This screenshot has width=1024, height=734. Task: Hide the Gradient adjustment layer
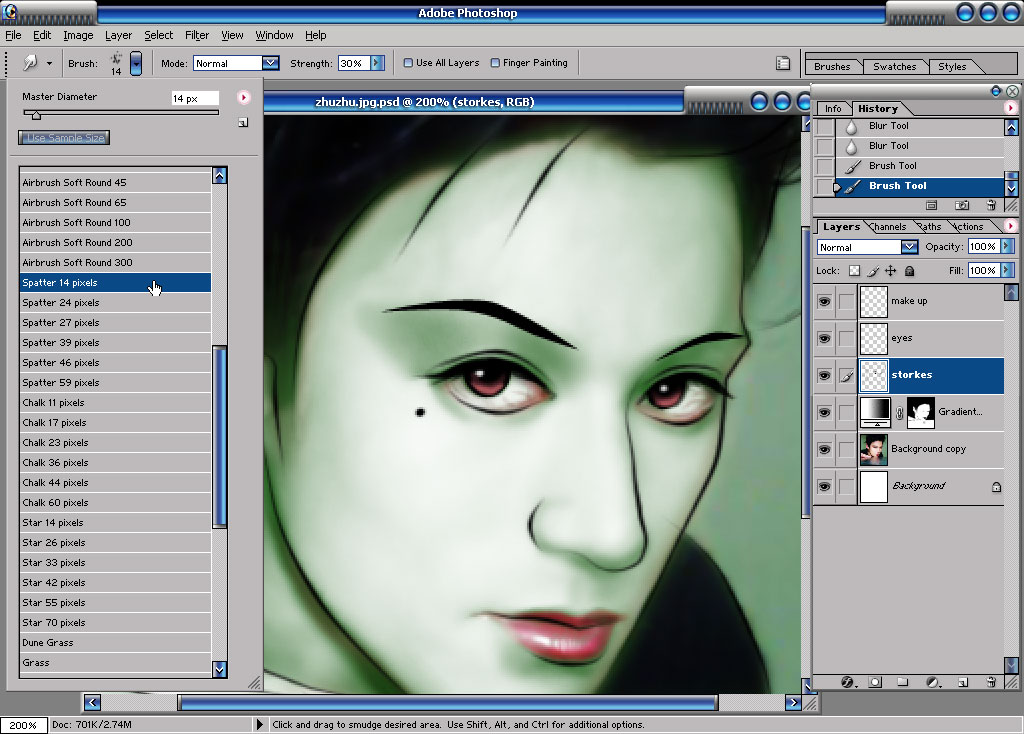click(824, 412)
